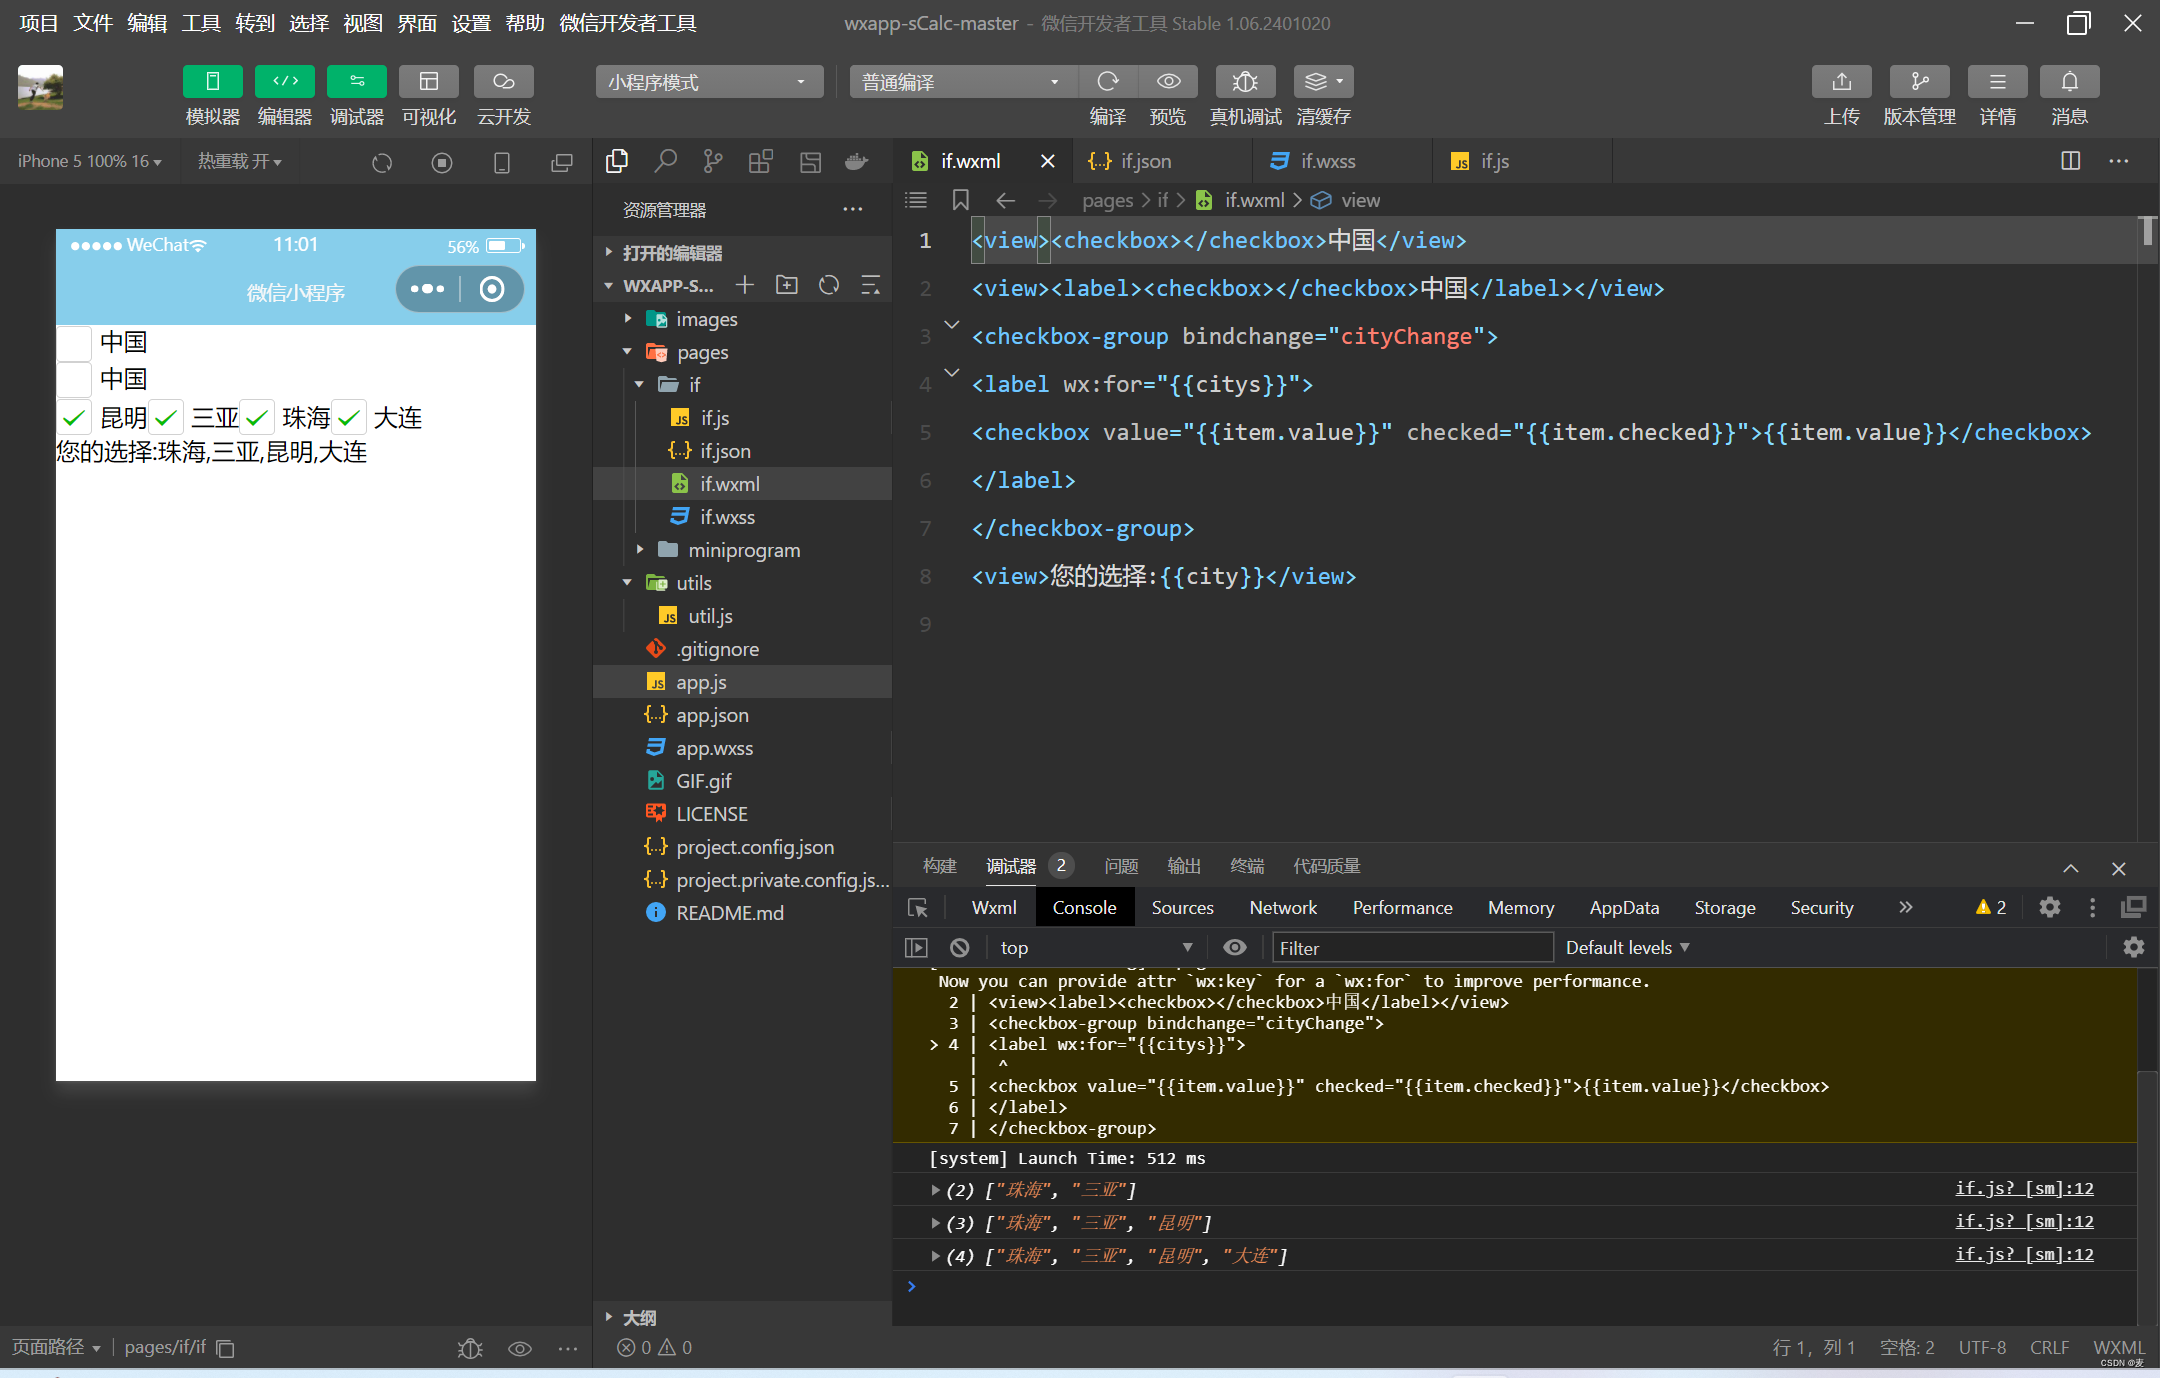Open the visualization (可视化) tool
The image size is (2160, 1378).
click(429, 81)
